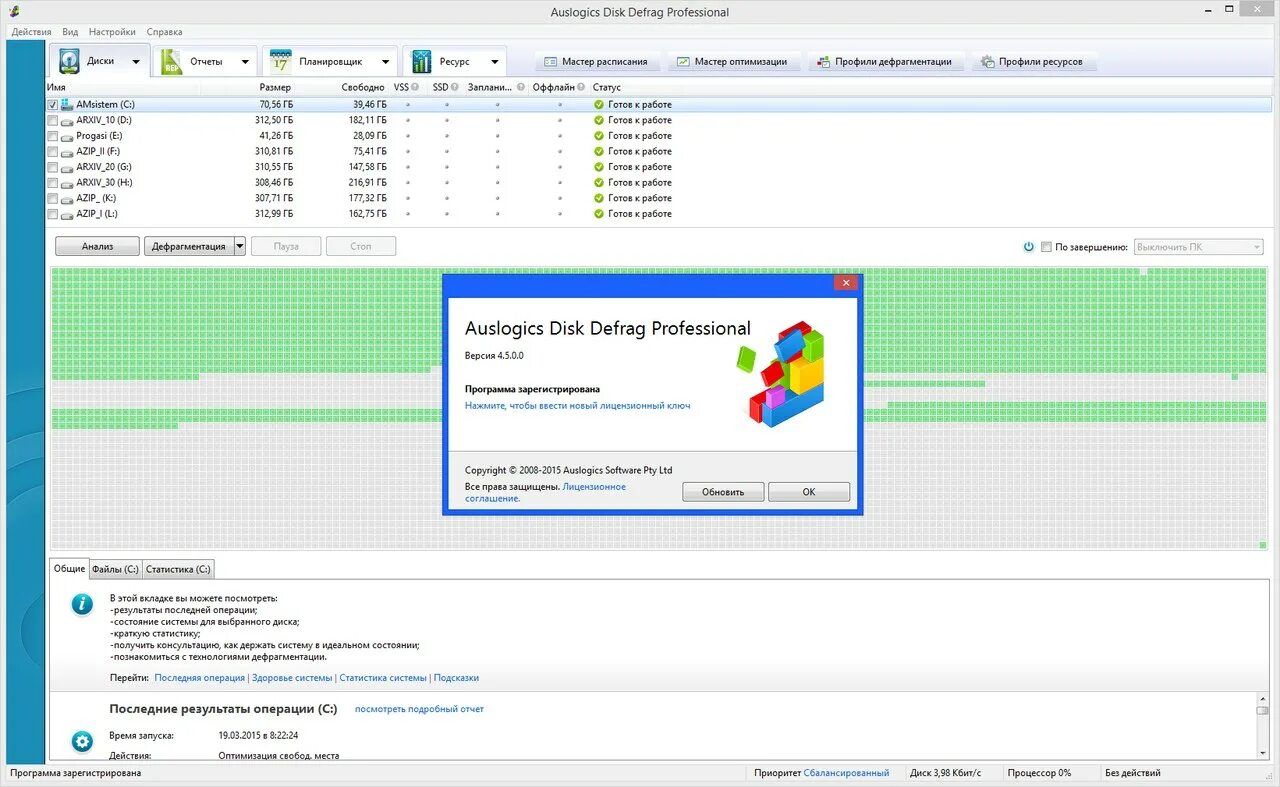Click the Подсказки link
The image size is (1280, 787).
[x=456, y=678]
